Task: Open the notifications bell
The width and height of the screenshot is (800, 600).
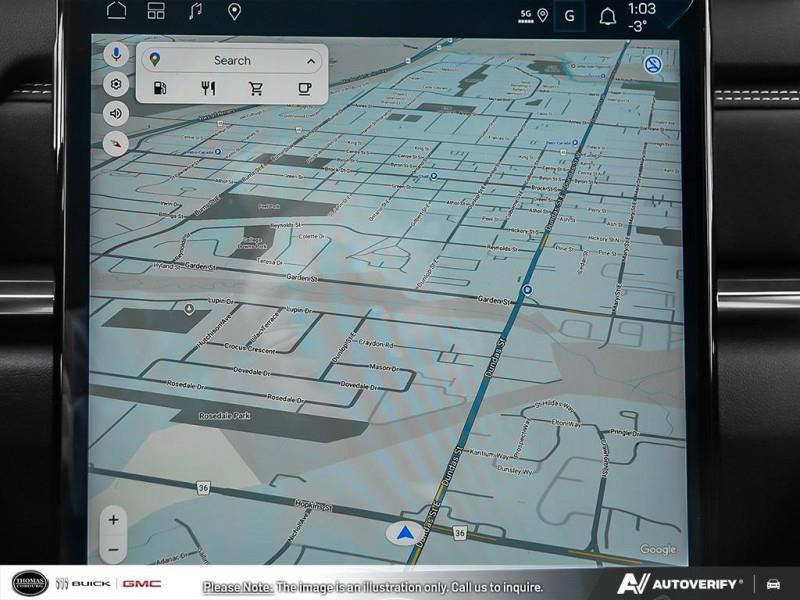Action: [607, 16]
